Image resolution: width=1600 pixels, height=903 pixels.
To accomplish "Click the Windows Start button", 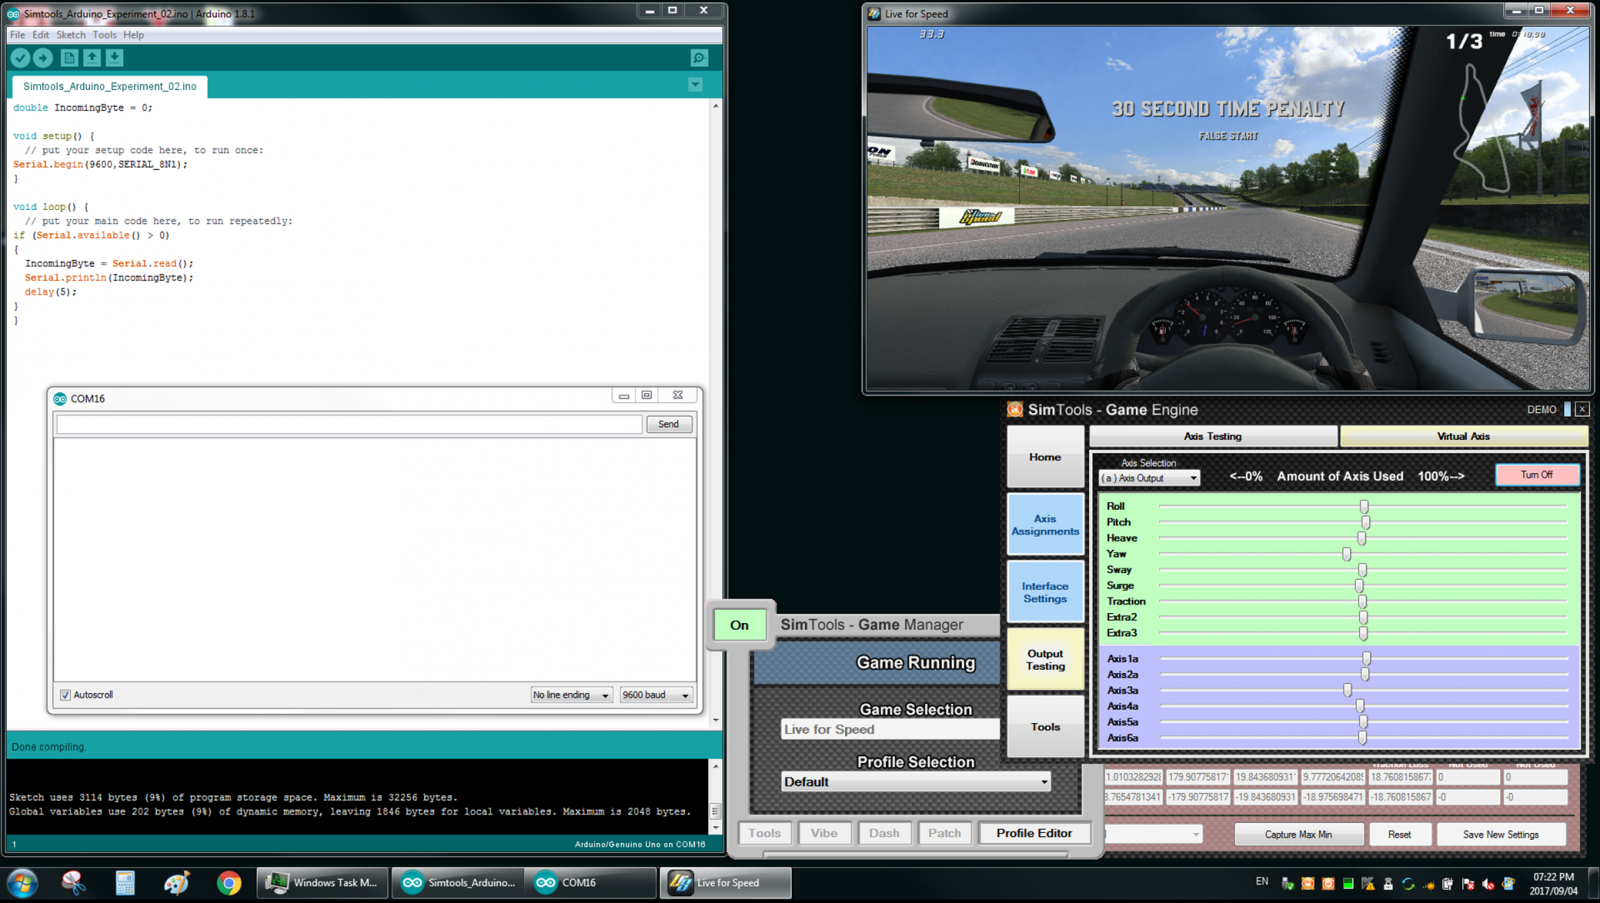I will click(x=22, y=882).
